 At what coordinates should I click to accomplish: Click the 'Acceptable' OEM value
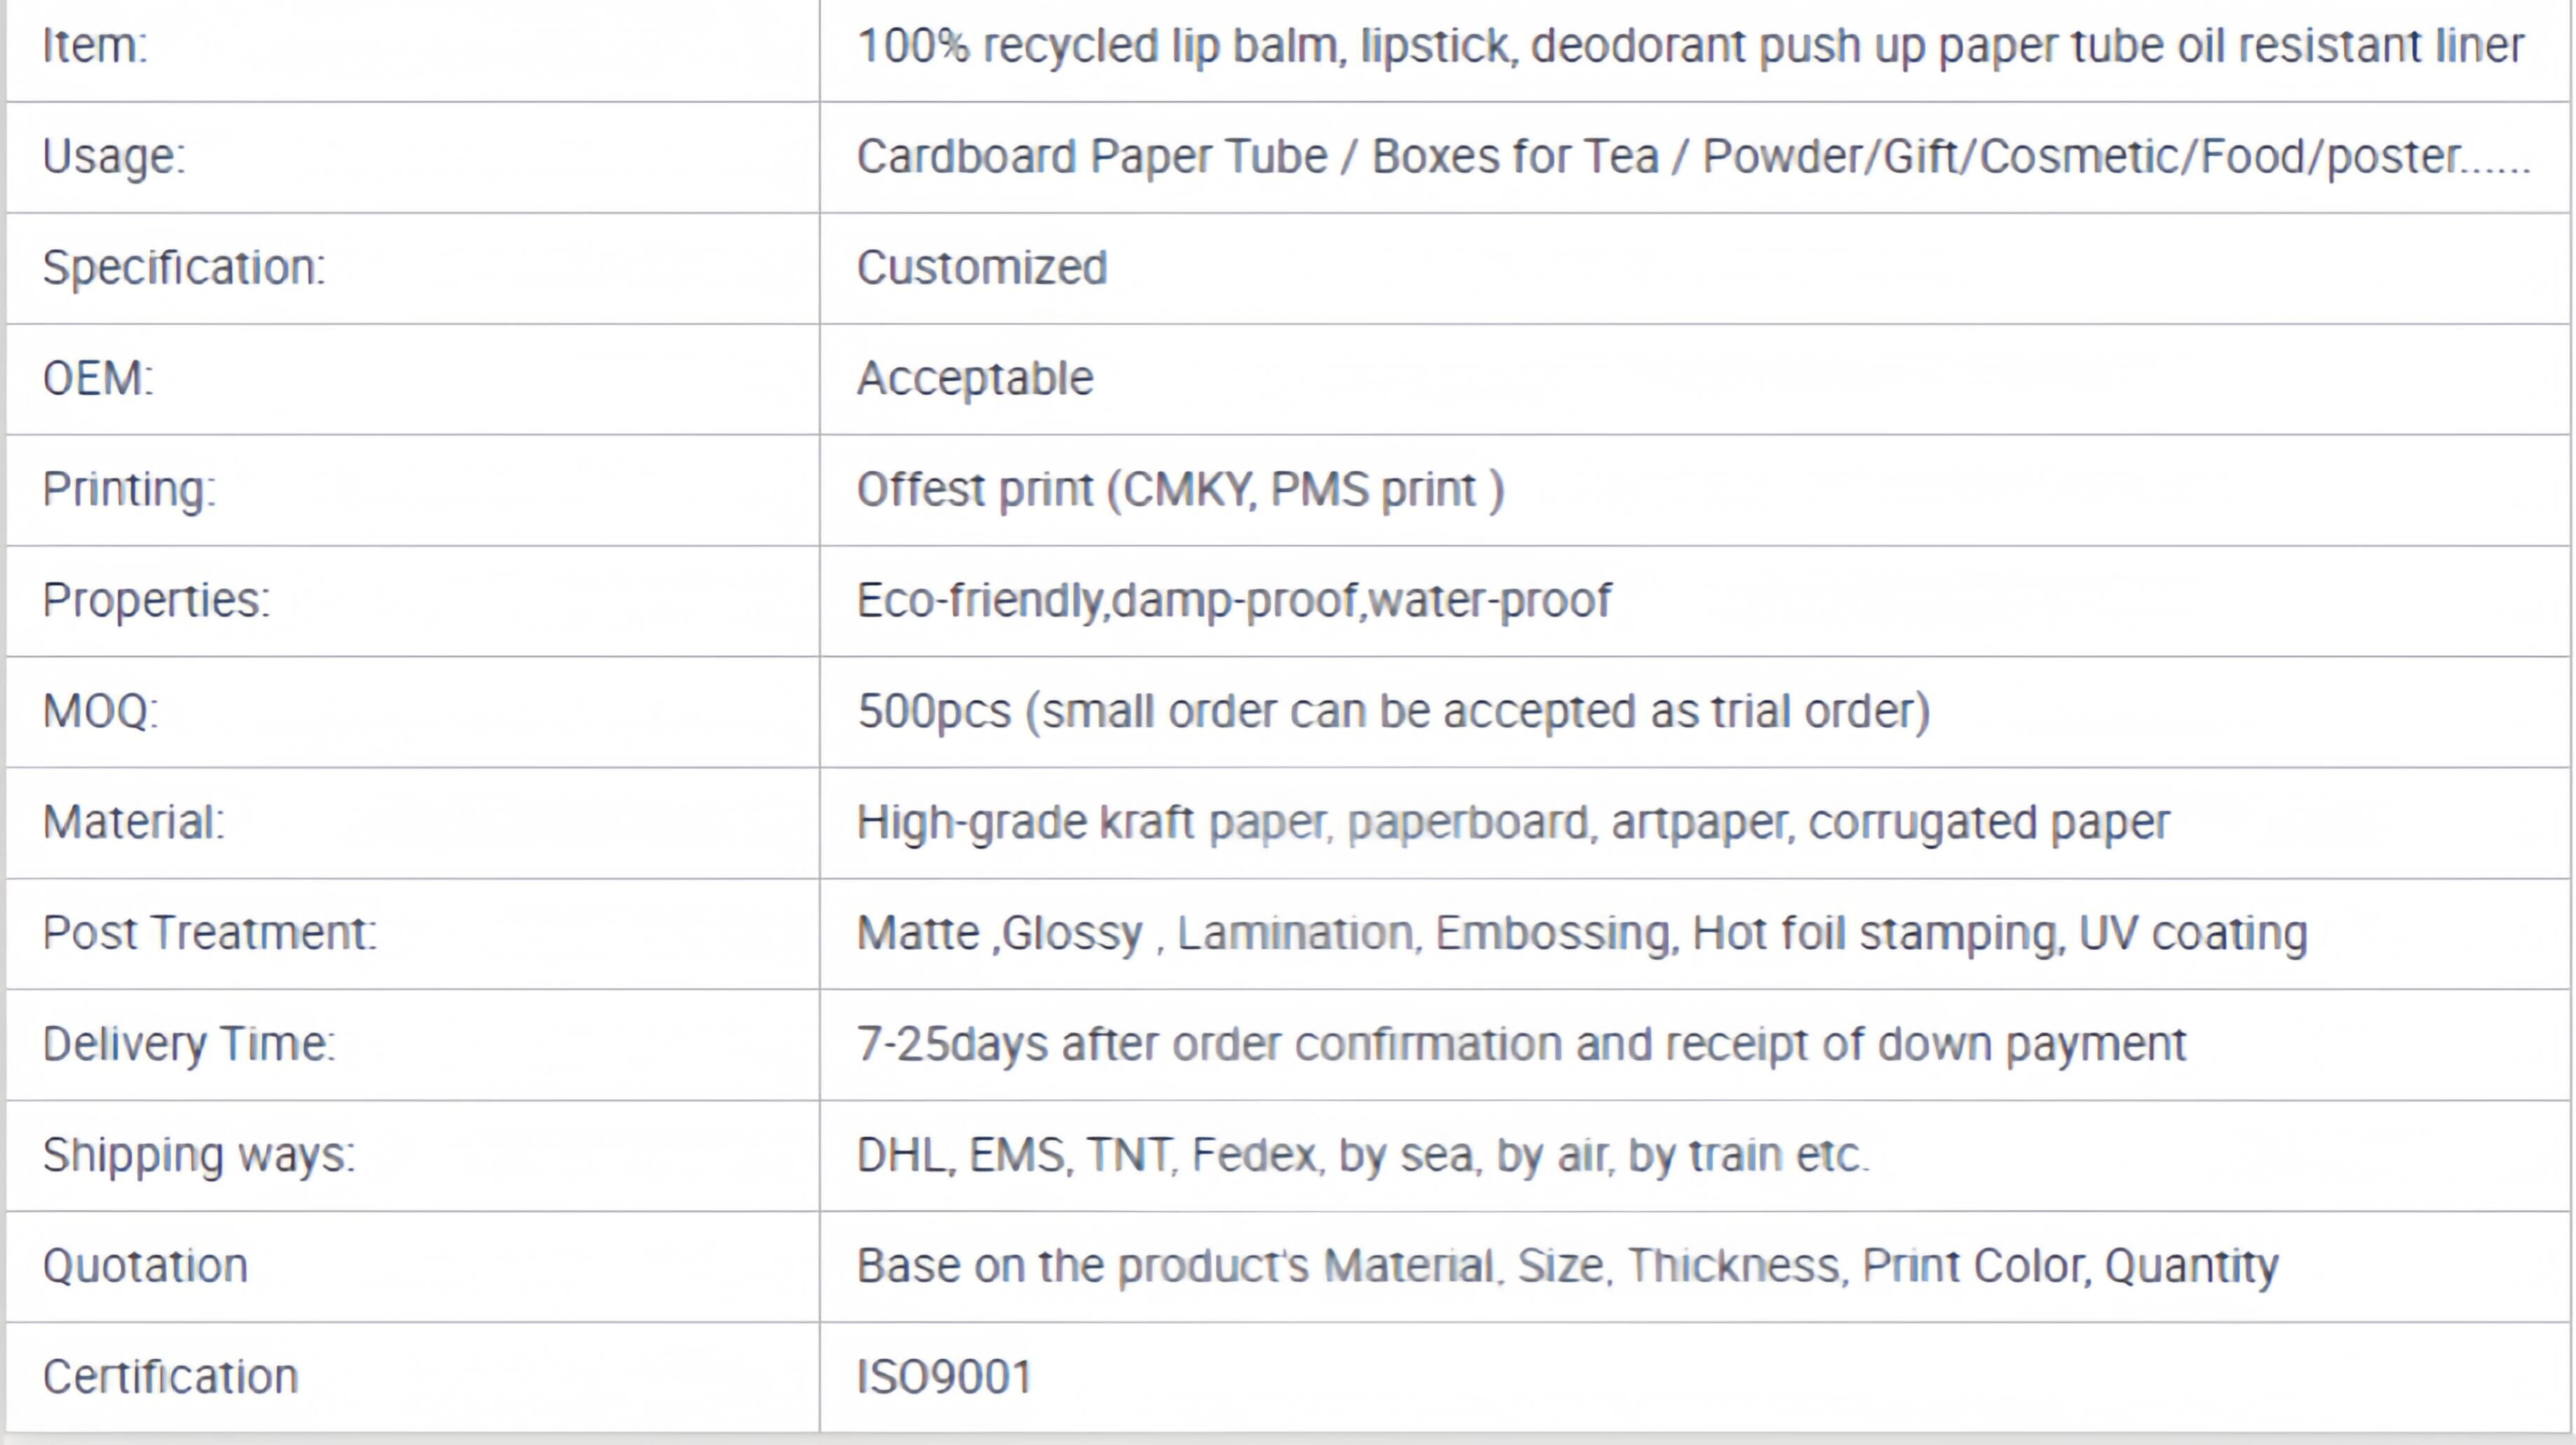pyautogui.click(x=975, y=379)
